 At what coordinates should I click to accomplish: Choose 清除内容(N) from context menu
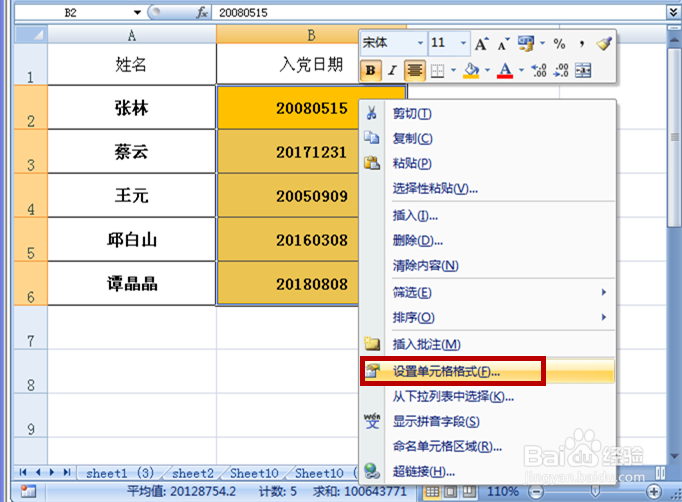(487, 265)
